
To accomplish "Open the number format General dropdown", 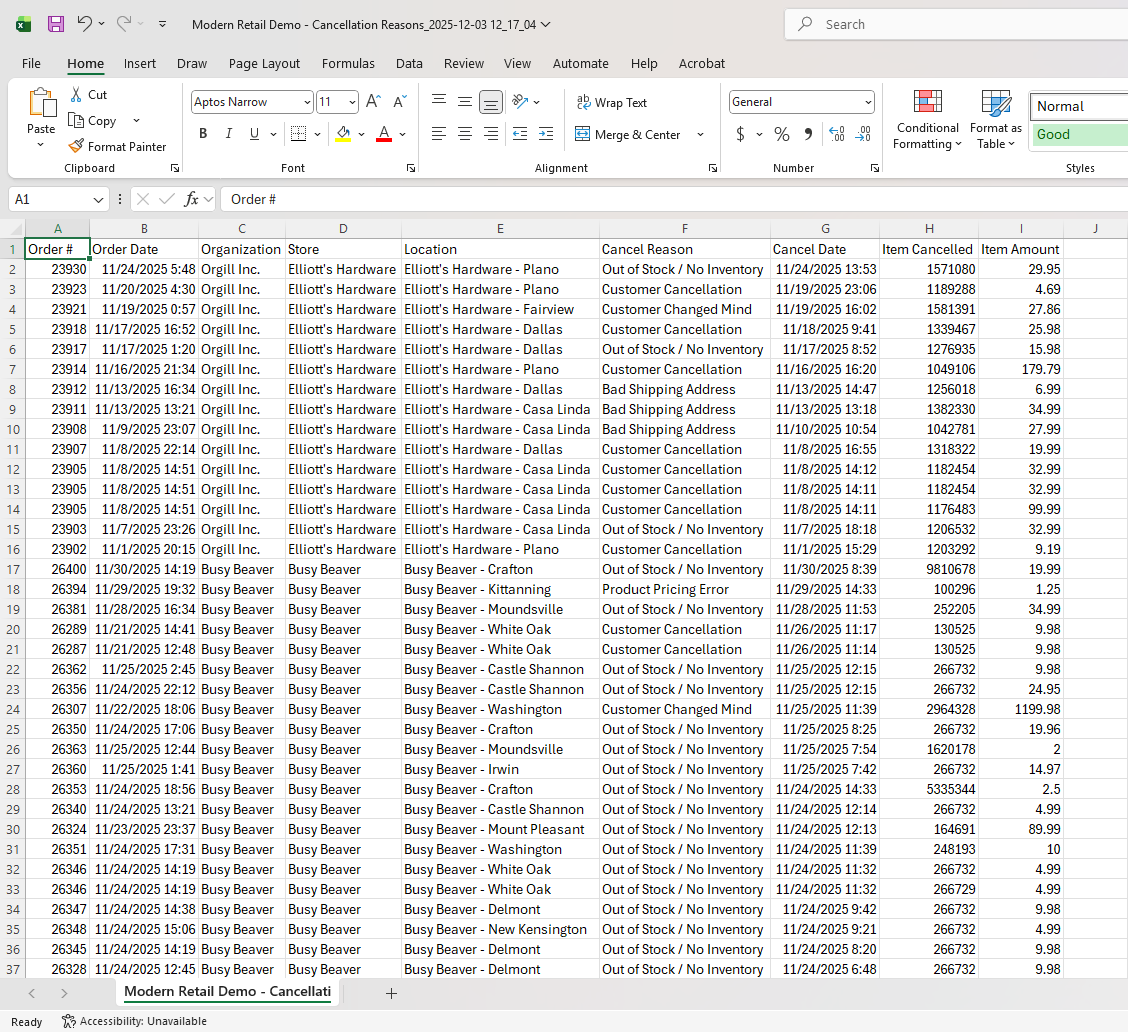I will coord(868,102).
